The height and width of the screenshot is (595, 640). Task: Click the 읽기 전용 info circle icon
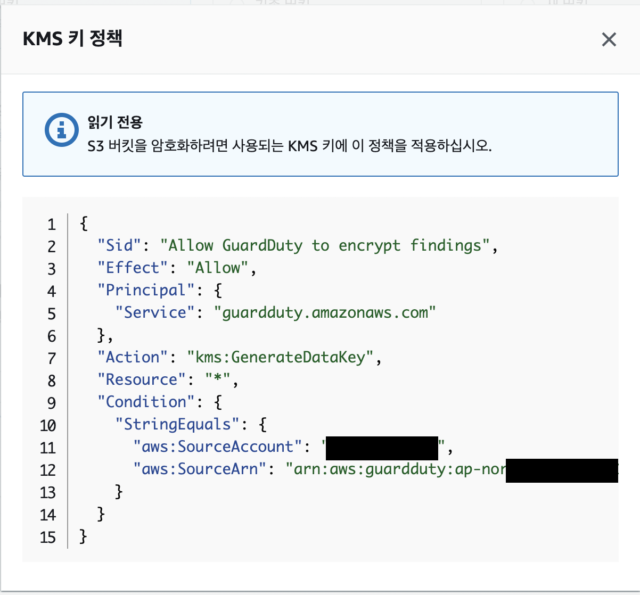pyautogui.click(x=62, y=130)
